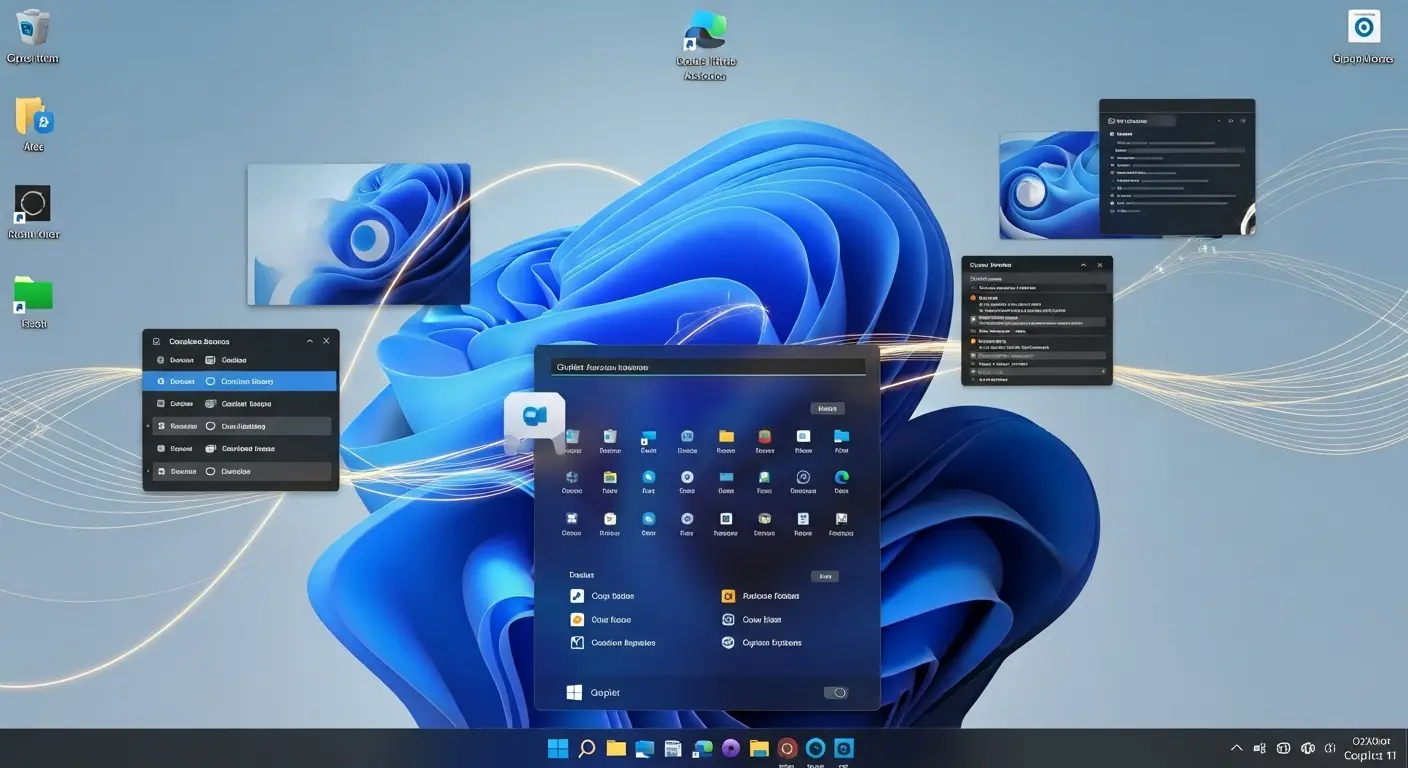Open the Edge icon in the Start menu grid
This screenshot has width=1408, height=768.
pos(841,478)
